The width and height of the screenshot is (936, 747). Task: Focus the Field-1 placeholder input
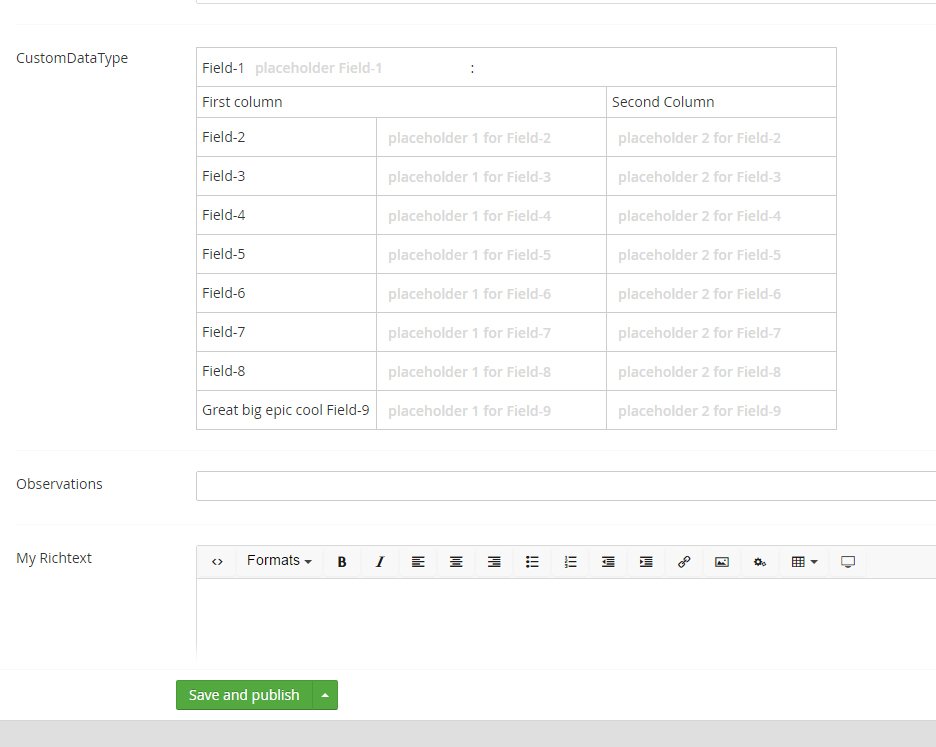pyautogui.click(x=358, y=68)
